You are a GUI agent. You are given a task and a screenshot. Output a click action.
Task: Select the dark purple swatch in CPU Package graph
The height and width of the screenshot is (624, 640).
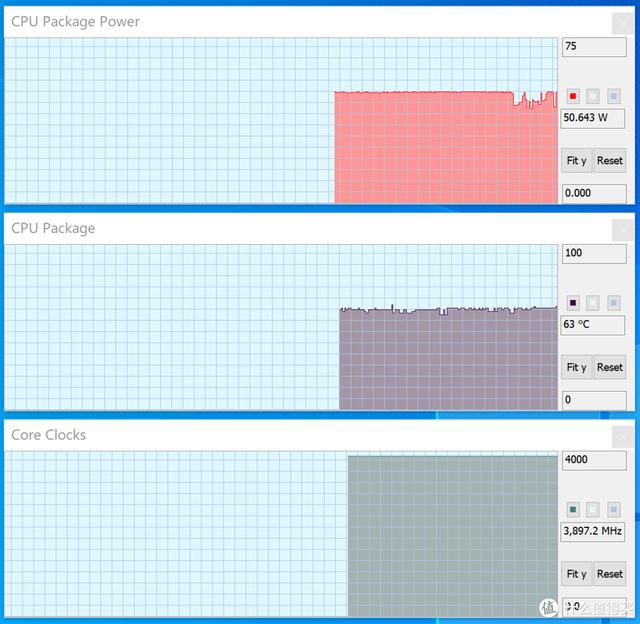(573, 303)
